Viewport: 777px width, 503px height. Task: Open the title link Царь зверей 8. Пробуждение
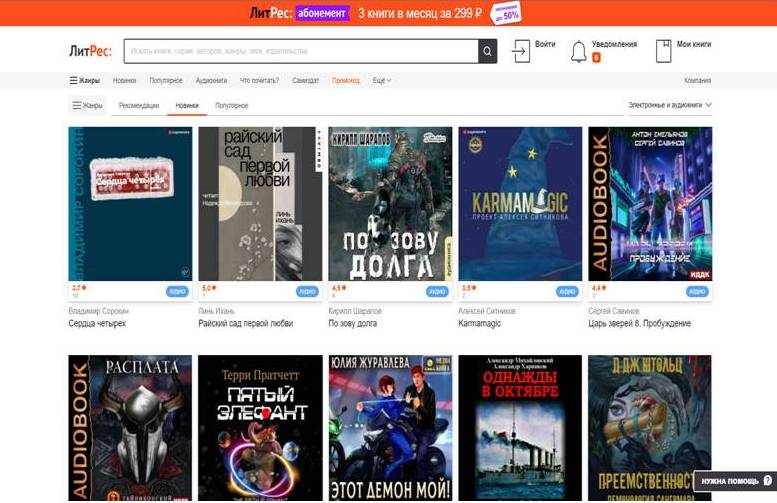[640, 323]
